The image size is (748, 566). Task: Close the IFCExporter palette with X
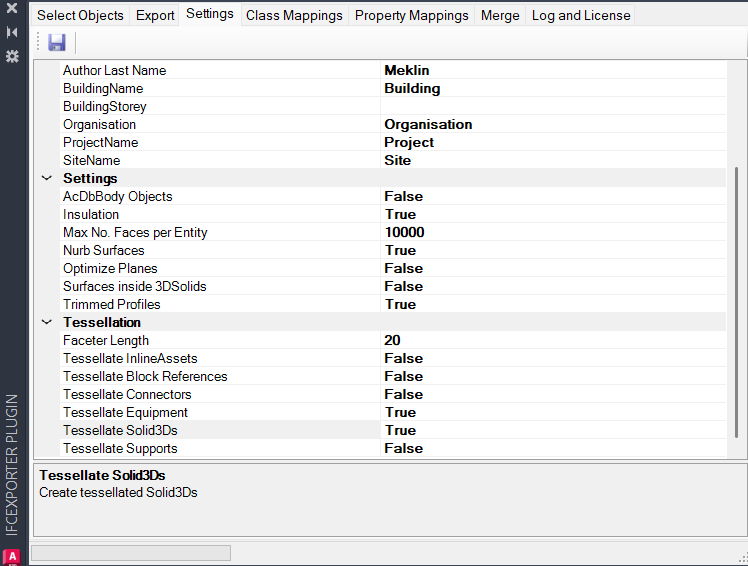point(12,8)
